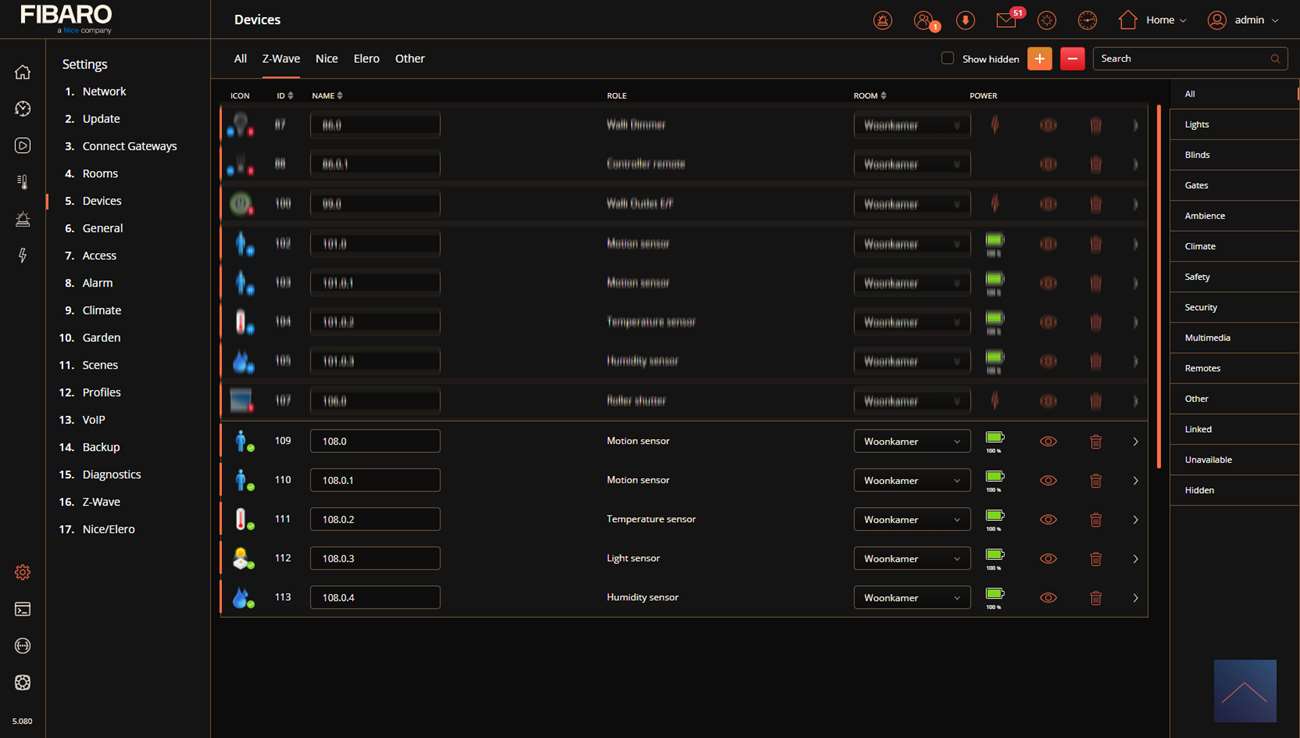The image size is (1300, 738).
Task: Click the red minus remove device button
Action: tap(1072, 59)
